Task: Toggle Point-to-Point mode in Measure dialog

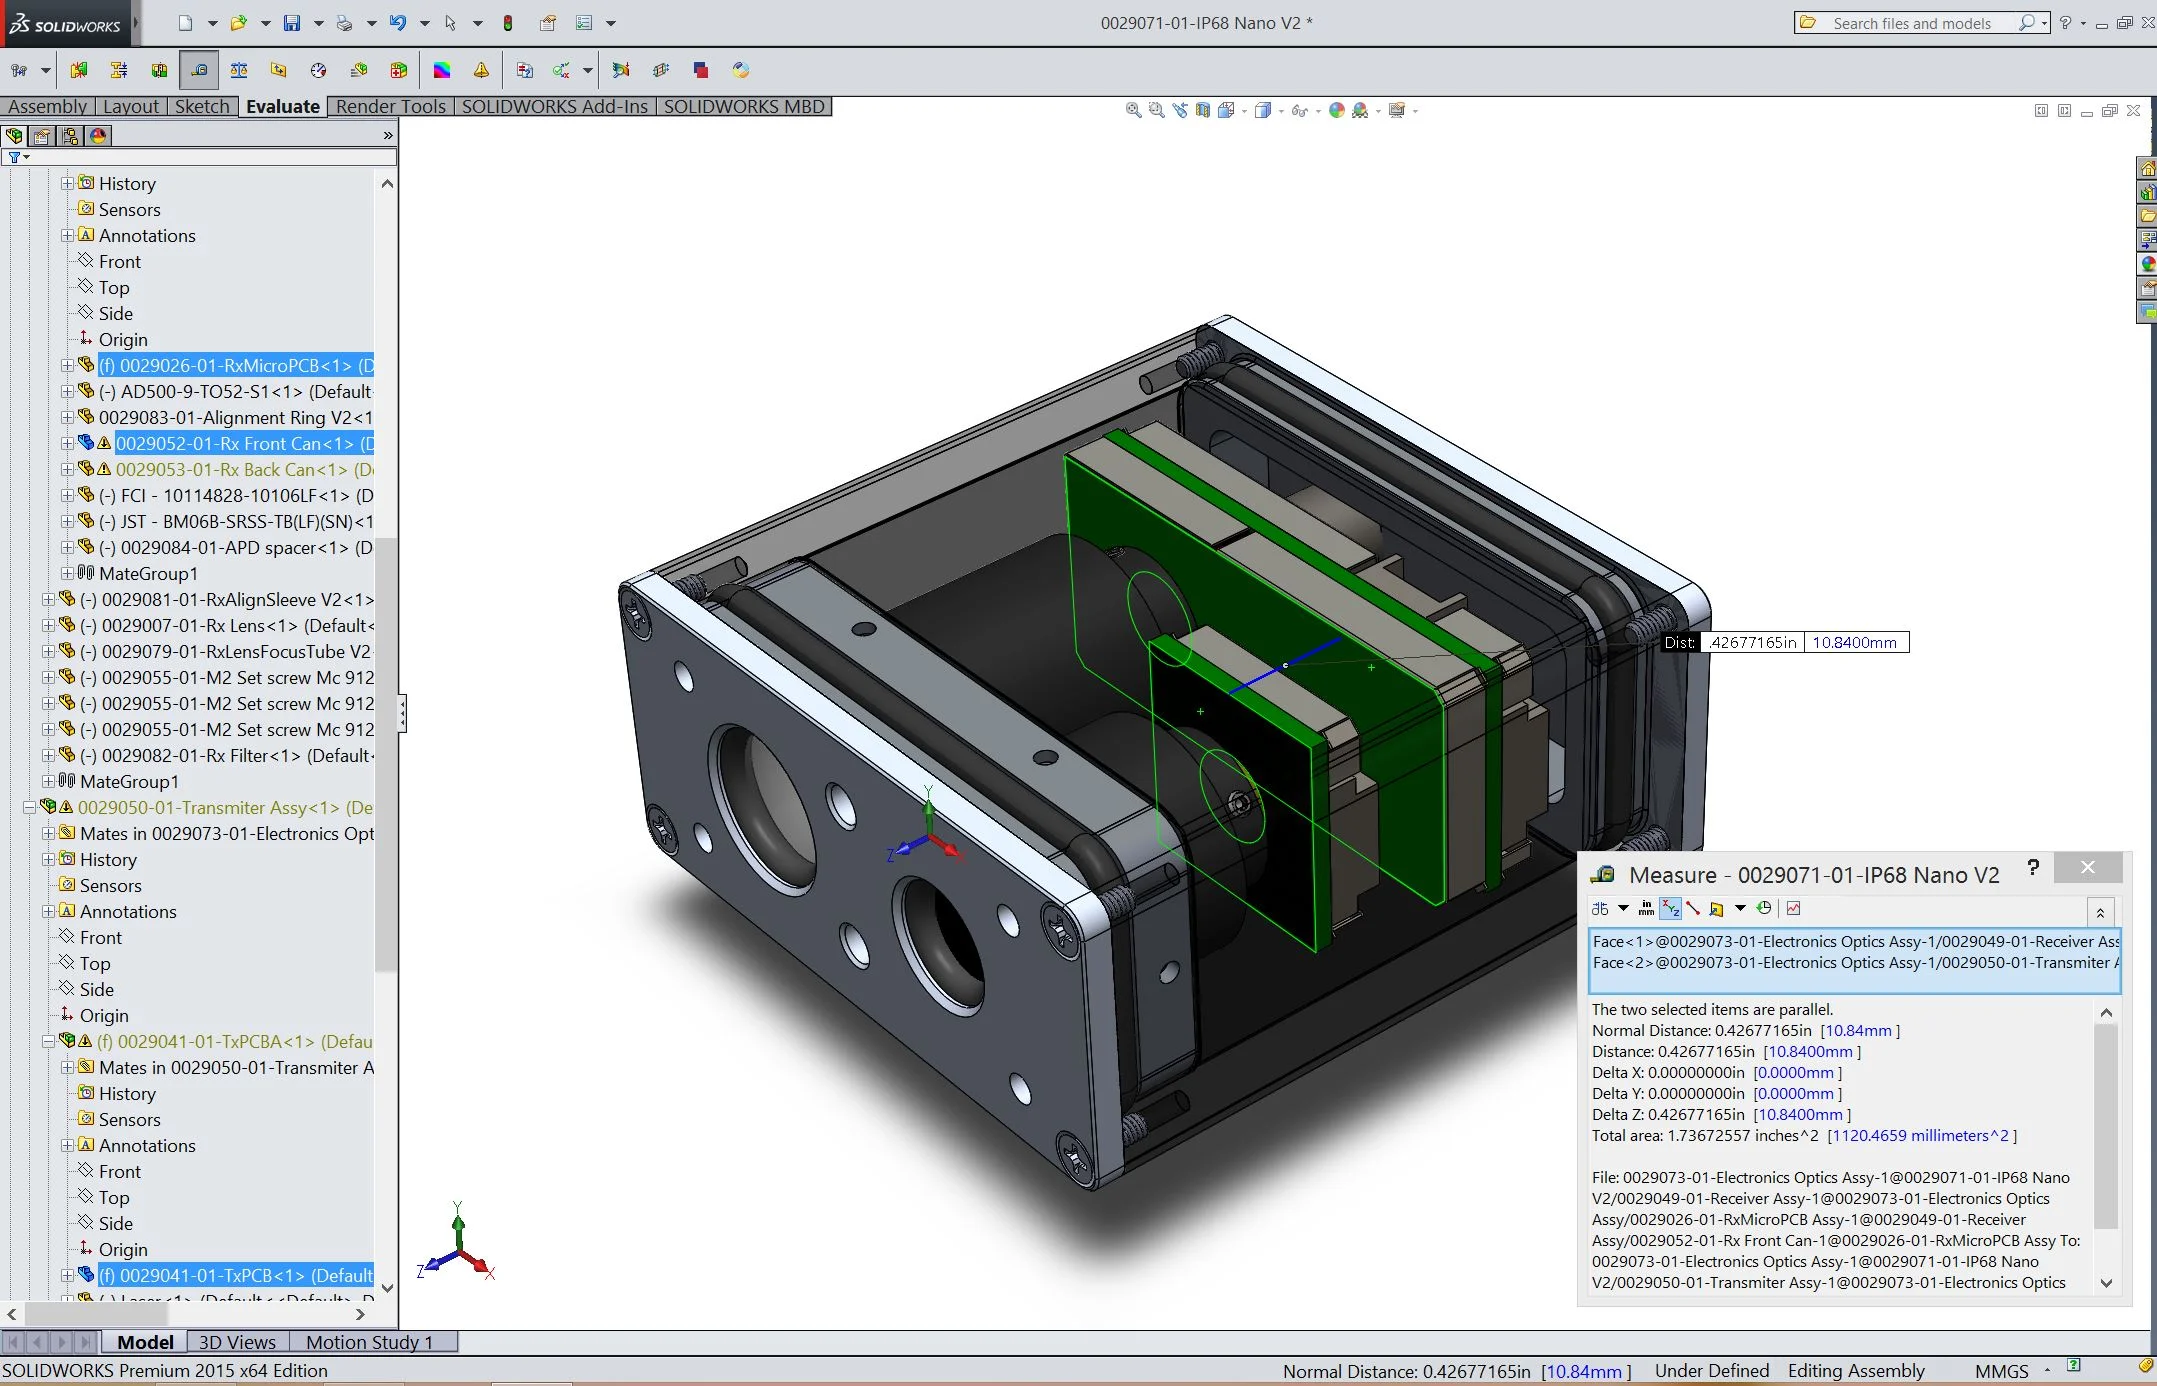Action: 1693,908
